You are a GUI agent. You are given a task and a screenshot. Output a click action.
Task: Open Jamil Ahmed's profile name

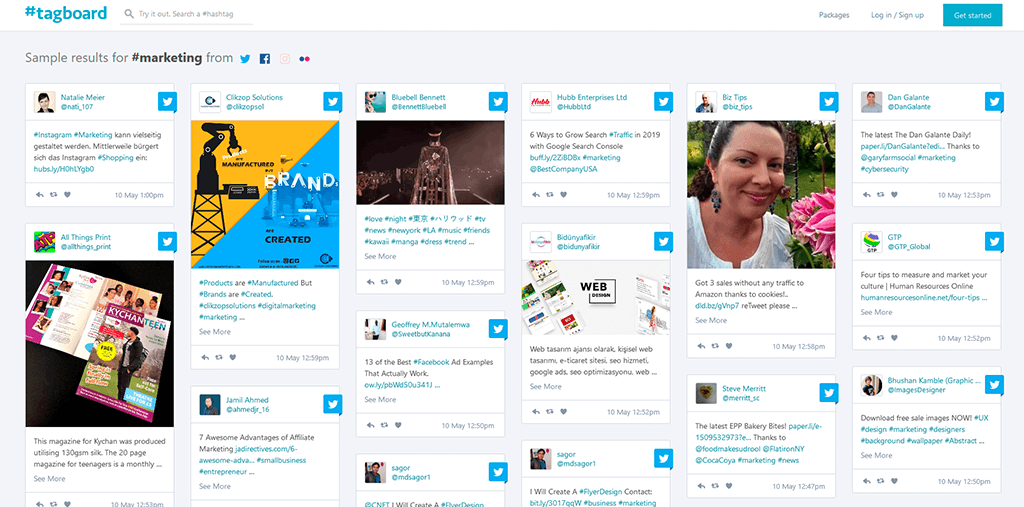(248, 400)
